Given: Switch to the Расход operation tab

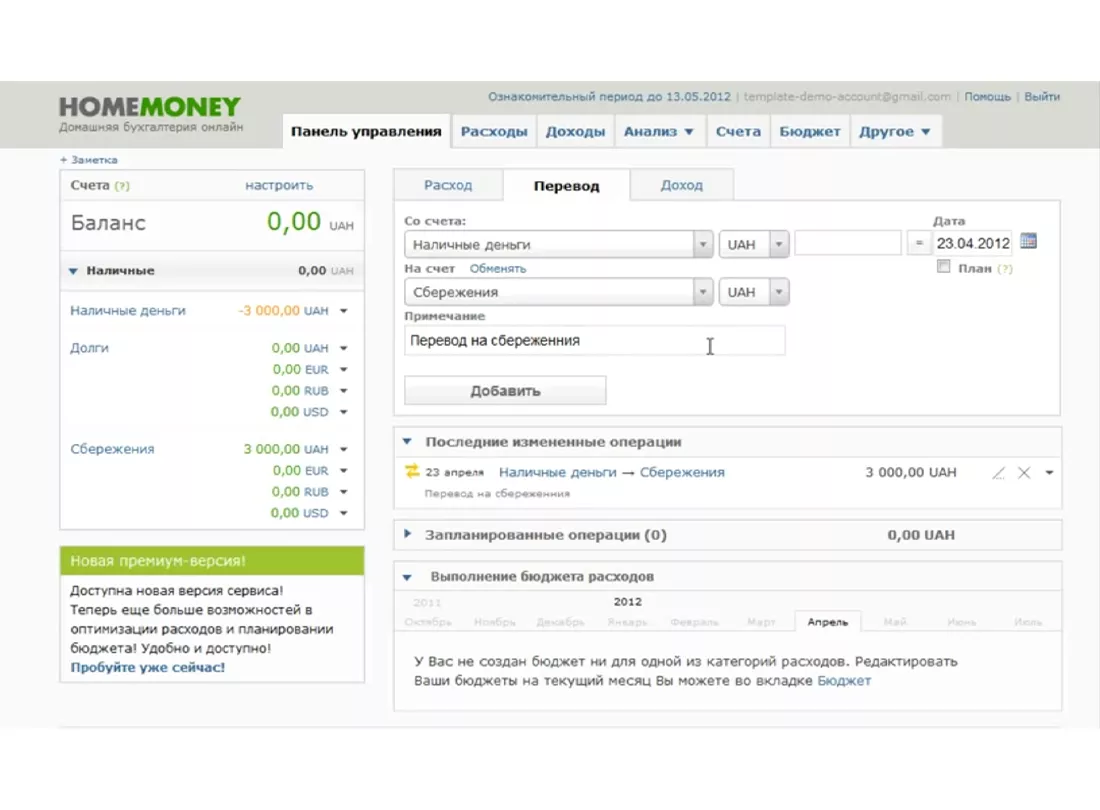Looking at the screenshot, I should (448, 185).
